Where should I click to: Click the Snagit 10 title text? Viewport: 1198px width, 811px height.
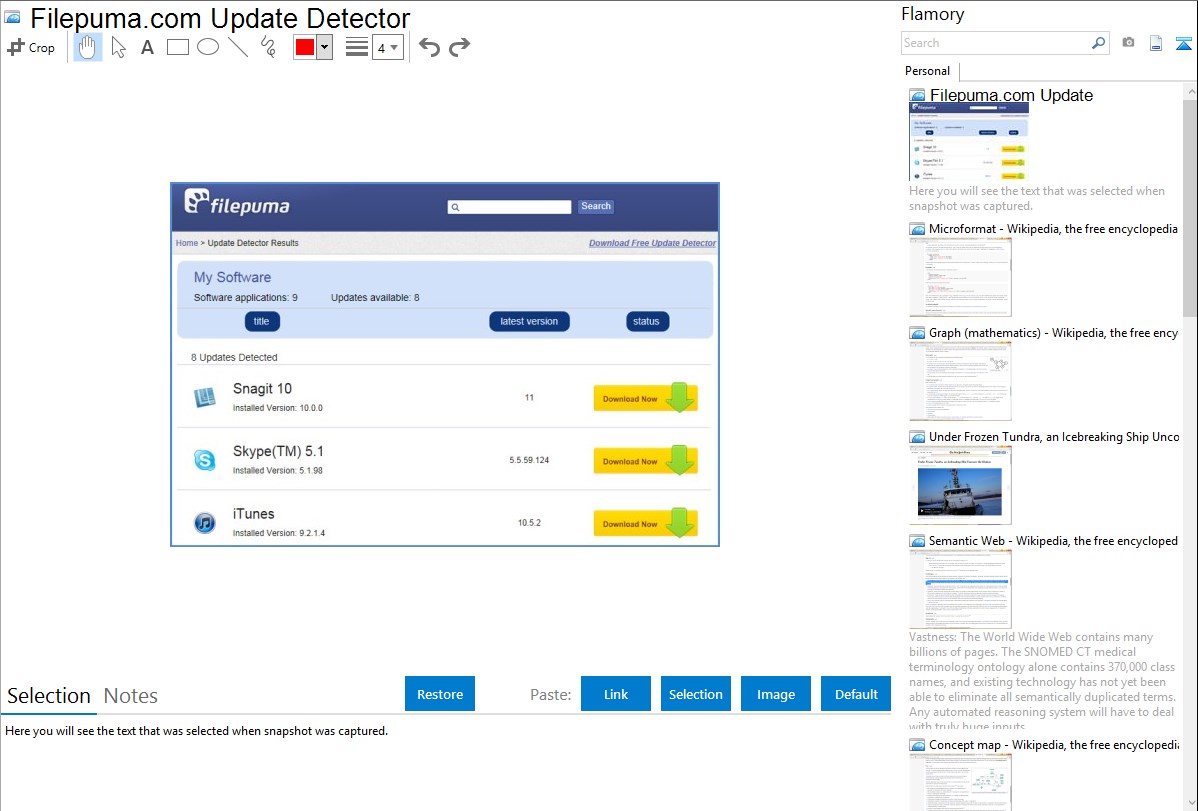(x=262, y=389)
